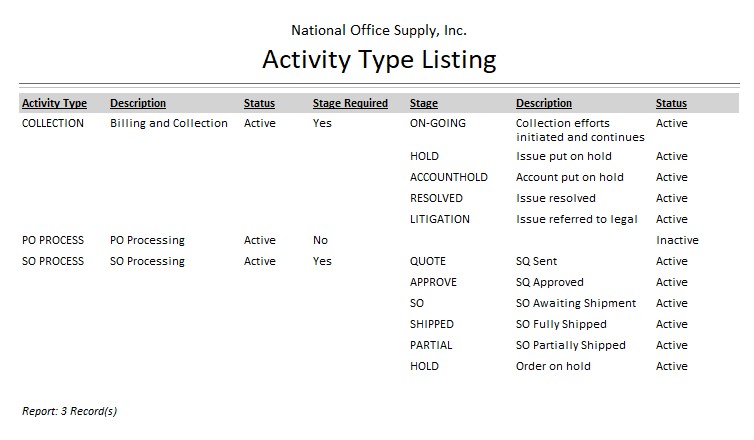This screenshot has height=440, width=754.
Task: Click the Report 3 Record(s) footer text
Action: 69,411
